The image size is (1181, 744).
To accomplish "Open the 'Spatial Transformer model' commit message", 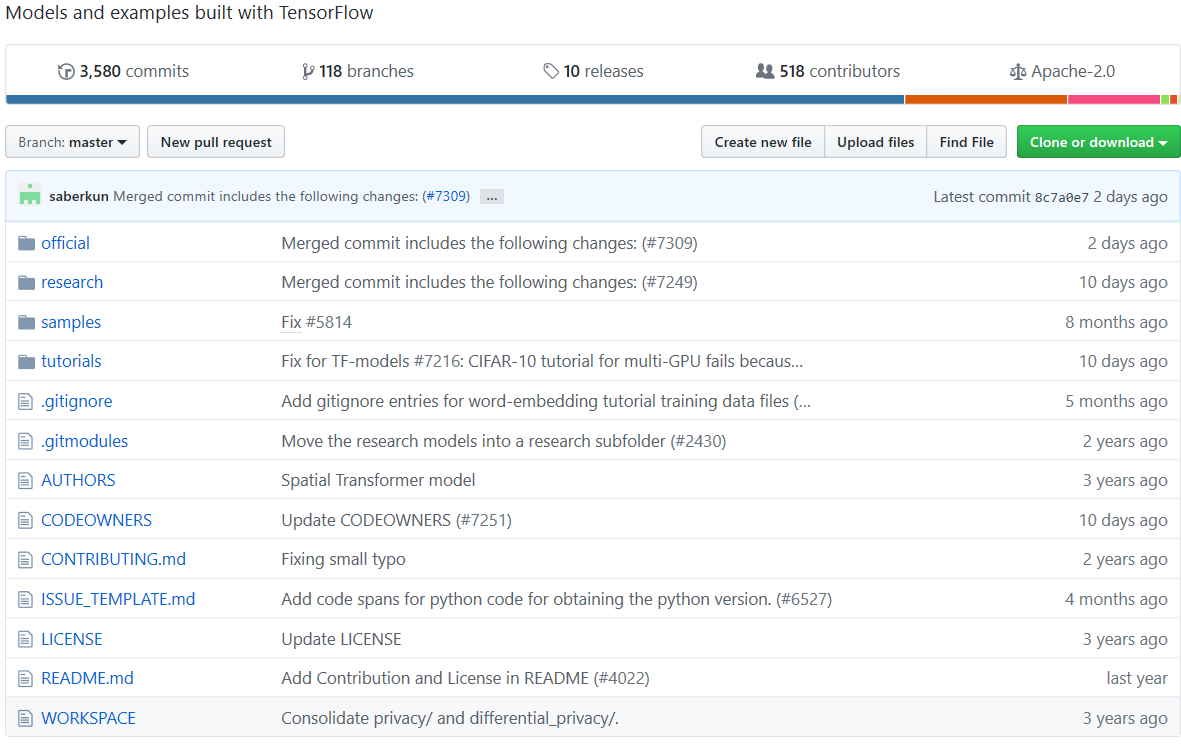I will click(378, 480).
